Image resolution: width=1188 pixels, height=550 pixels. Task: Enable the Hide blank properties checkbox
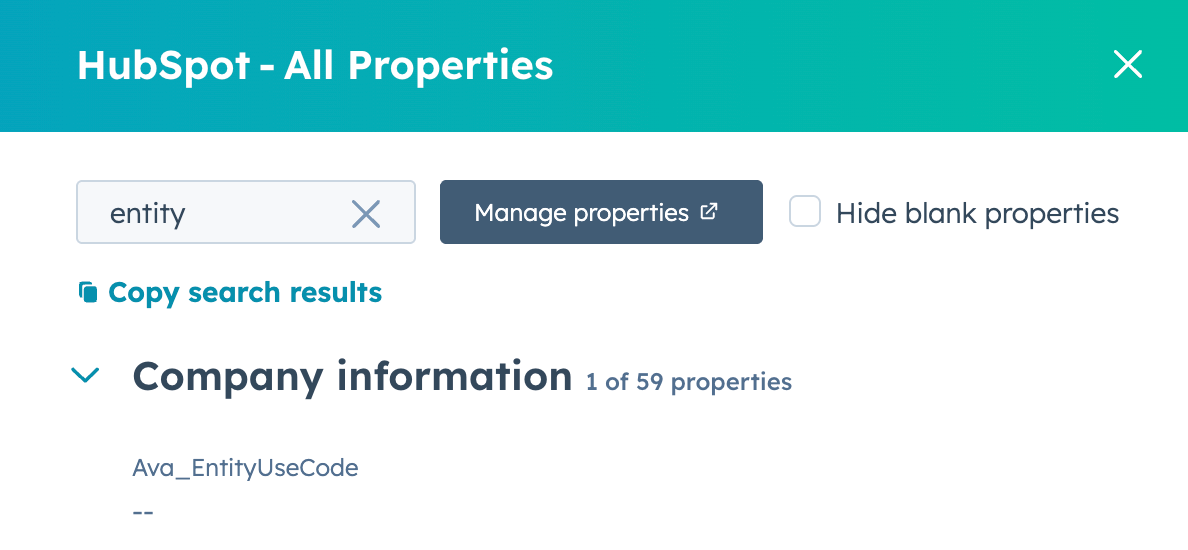(x=805, y=212)
